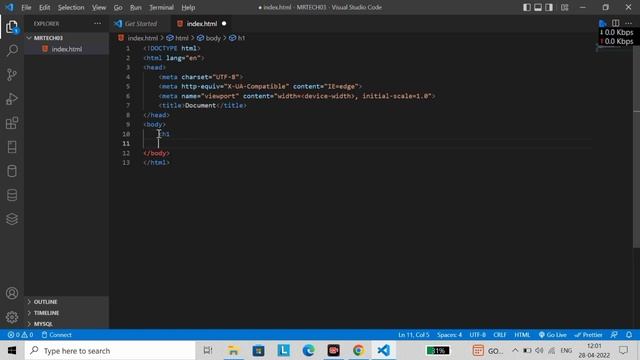The height and width of the screenshot is (360, 640).
Task: Open Microsoft Edge from taskbar
Action: coord(309,351)
